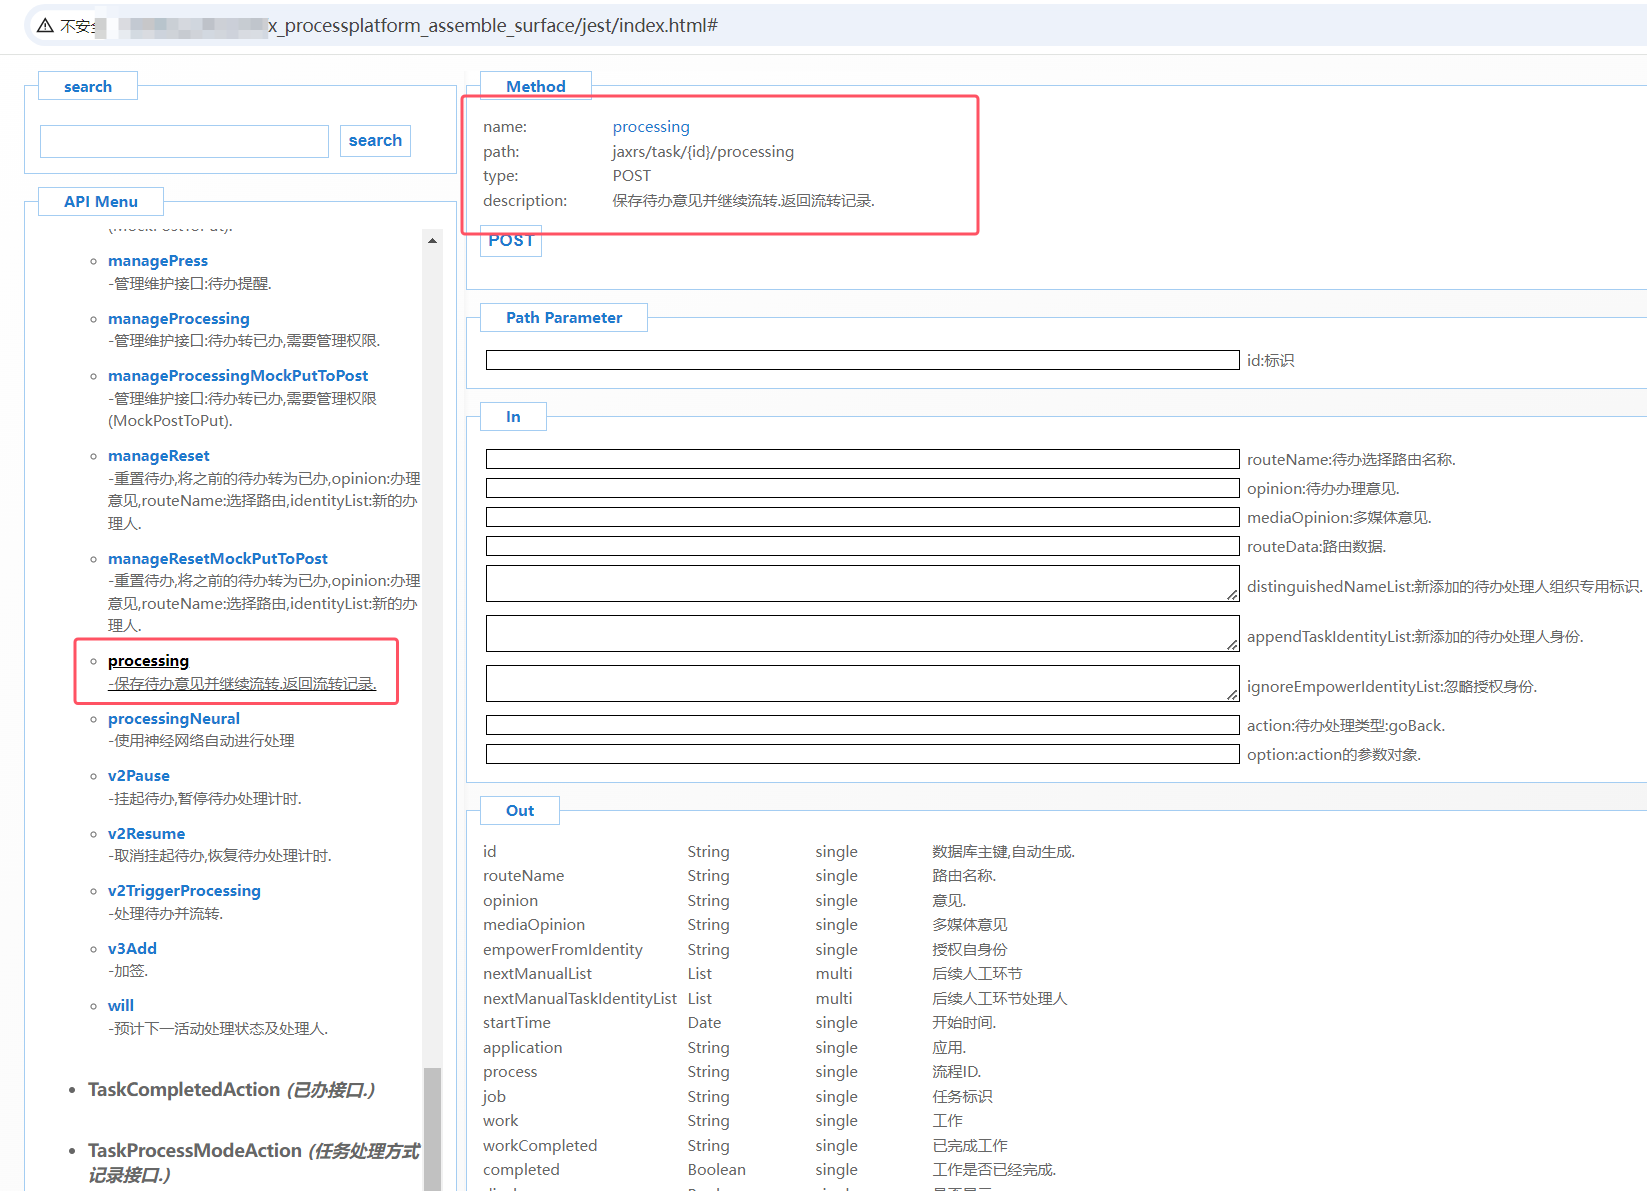Screen dimensions: 1647x1191
Task: Select manageProcessingMockPutToPost in the menu
Action: (x=237, y=376)
